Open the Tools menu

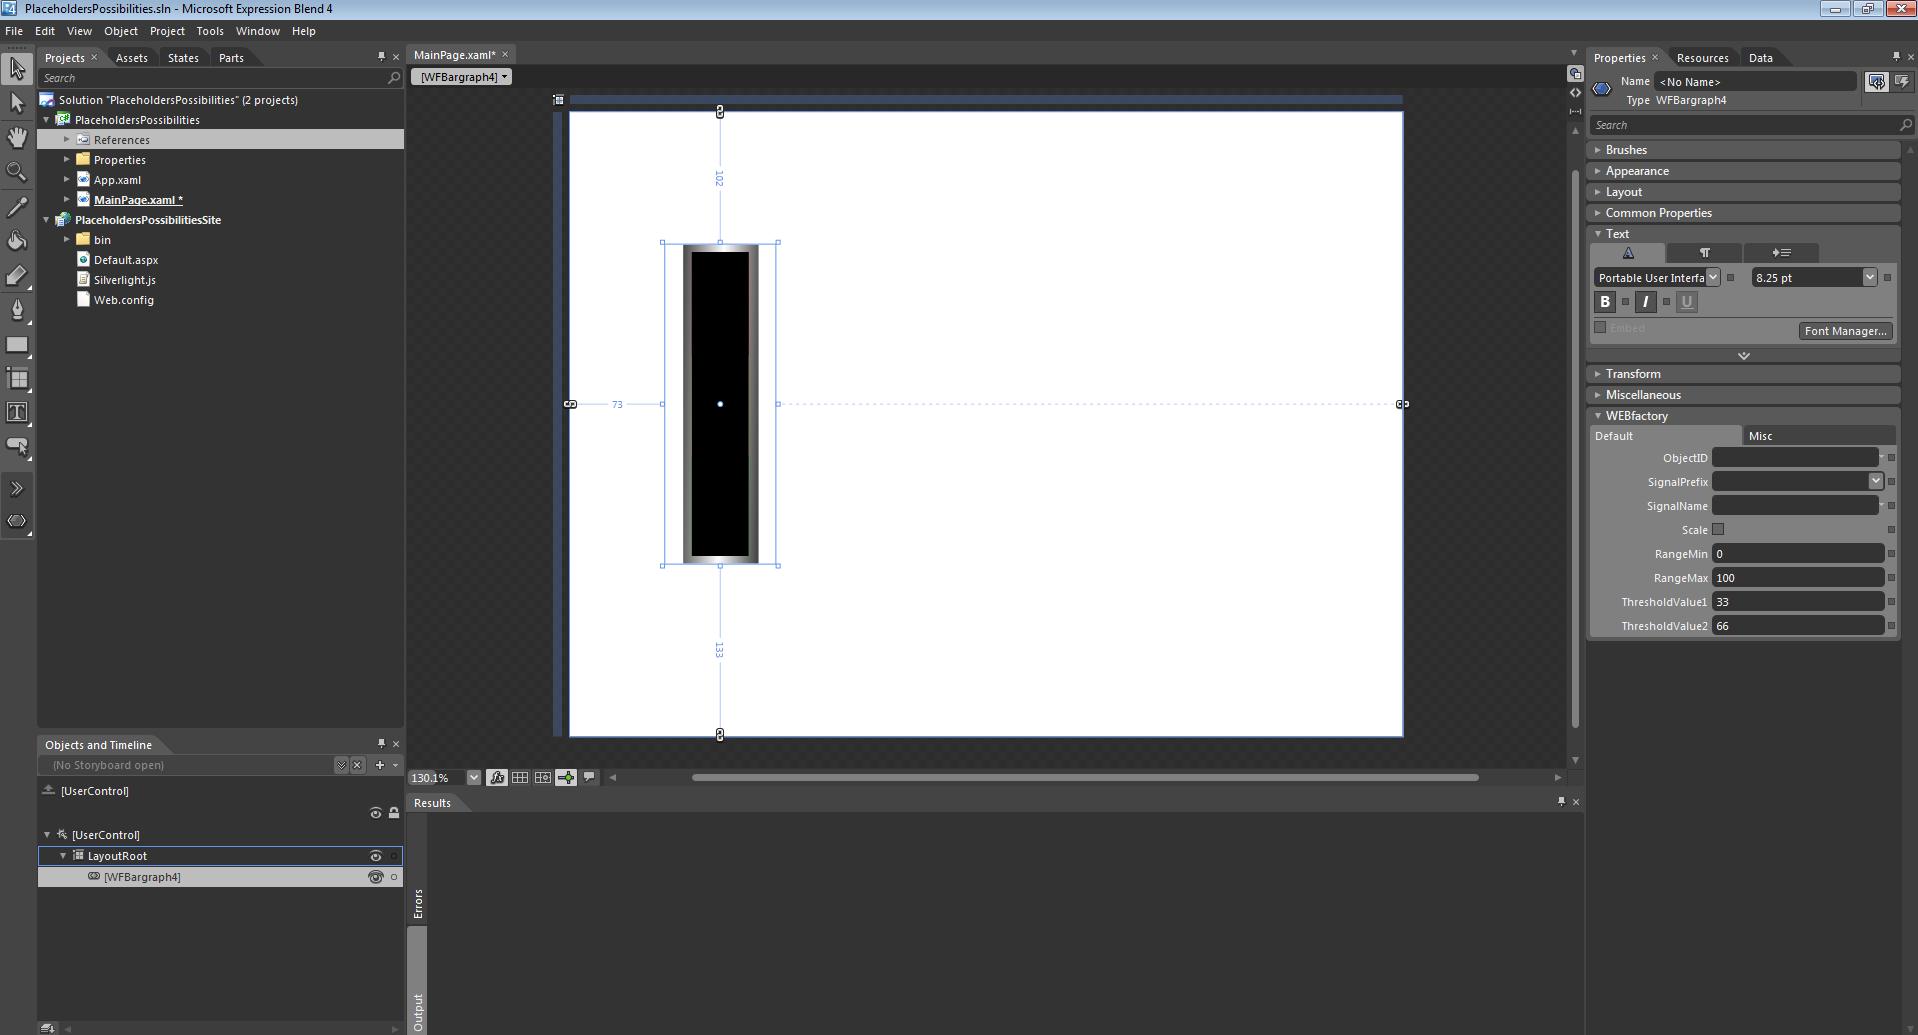tap(209, 31)
